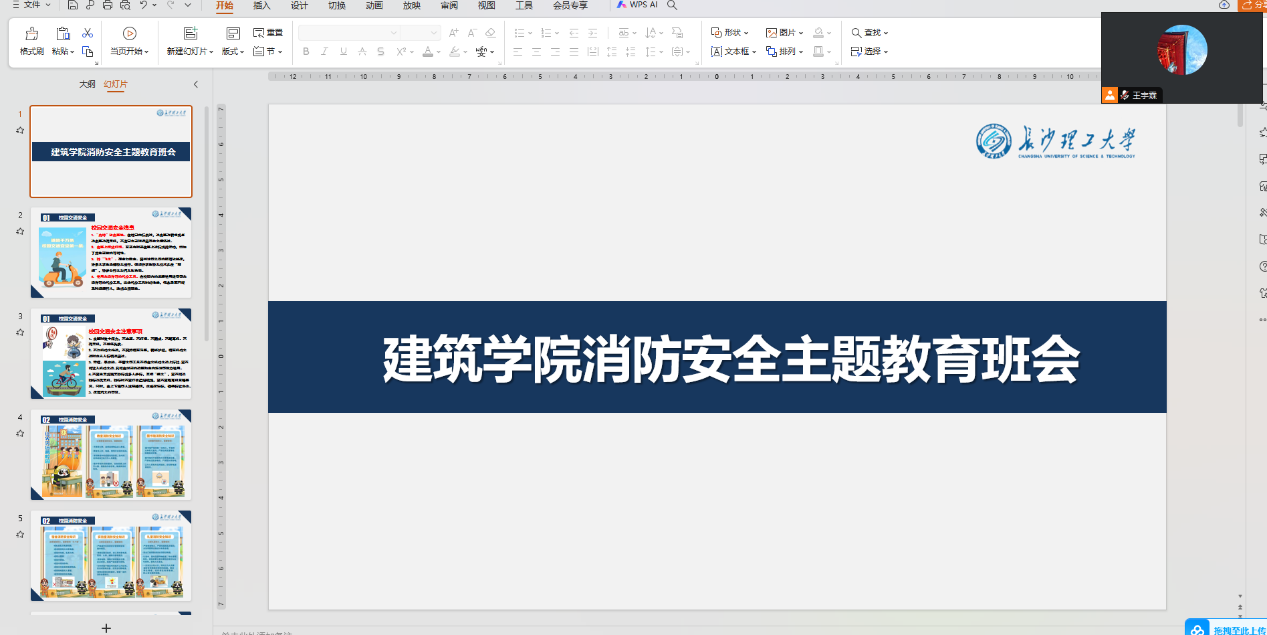Click the Format Painter (格式刷) icon

(31, 34)
